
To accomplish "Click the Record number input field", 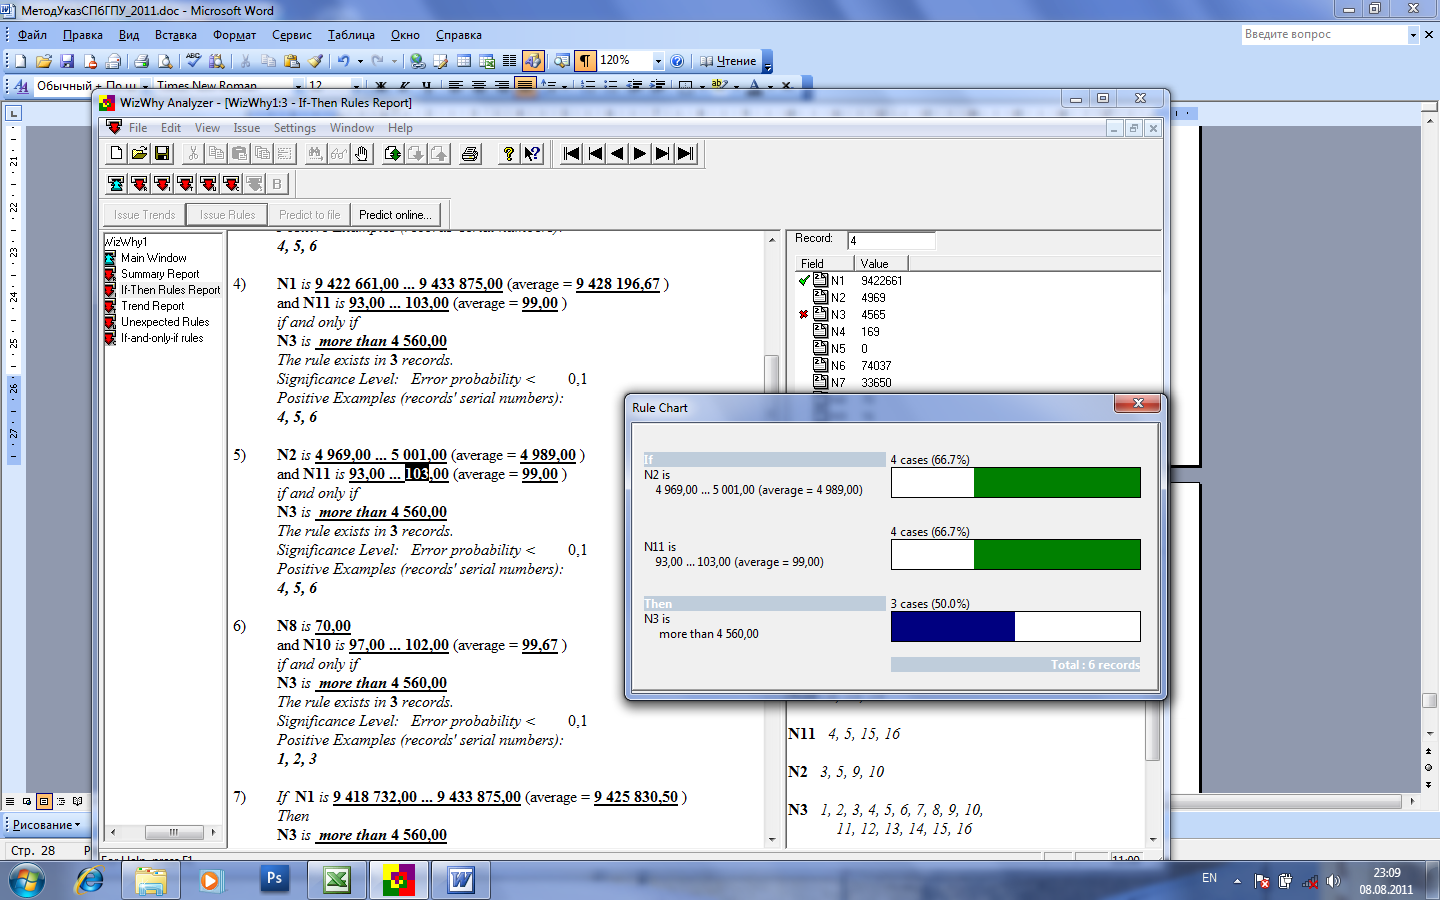I will point(891,240).
